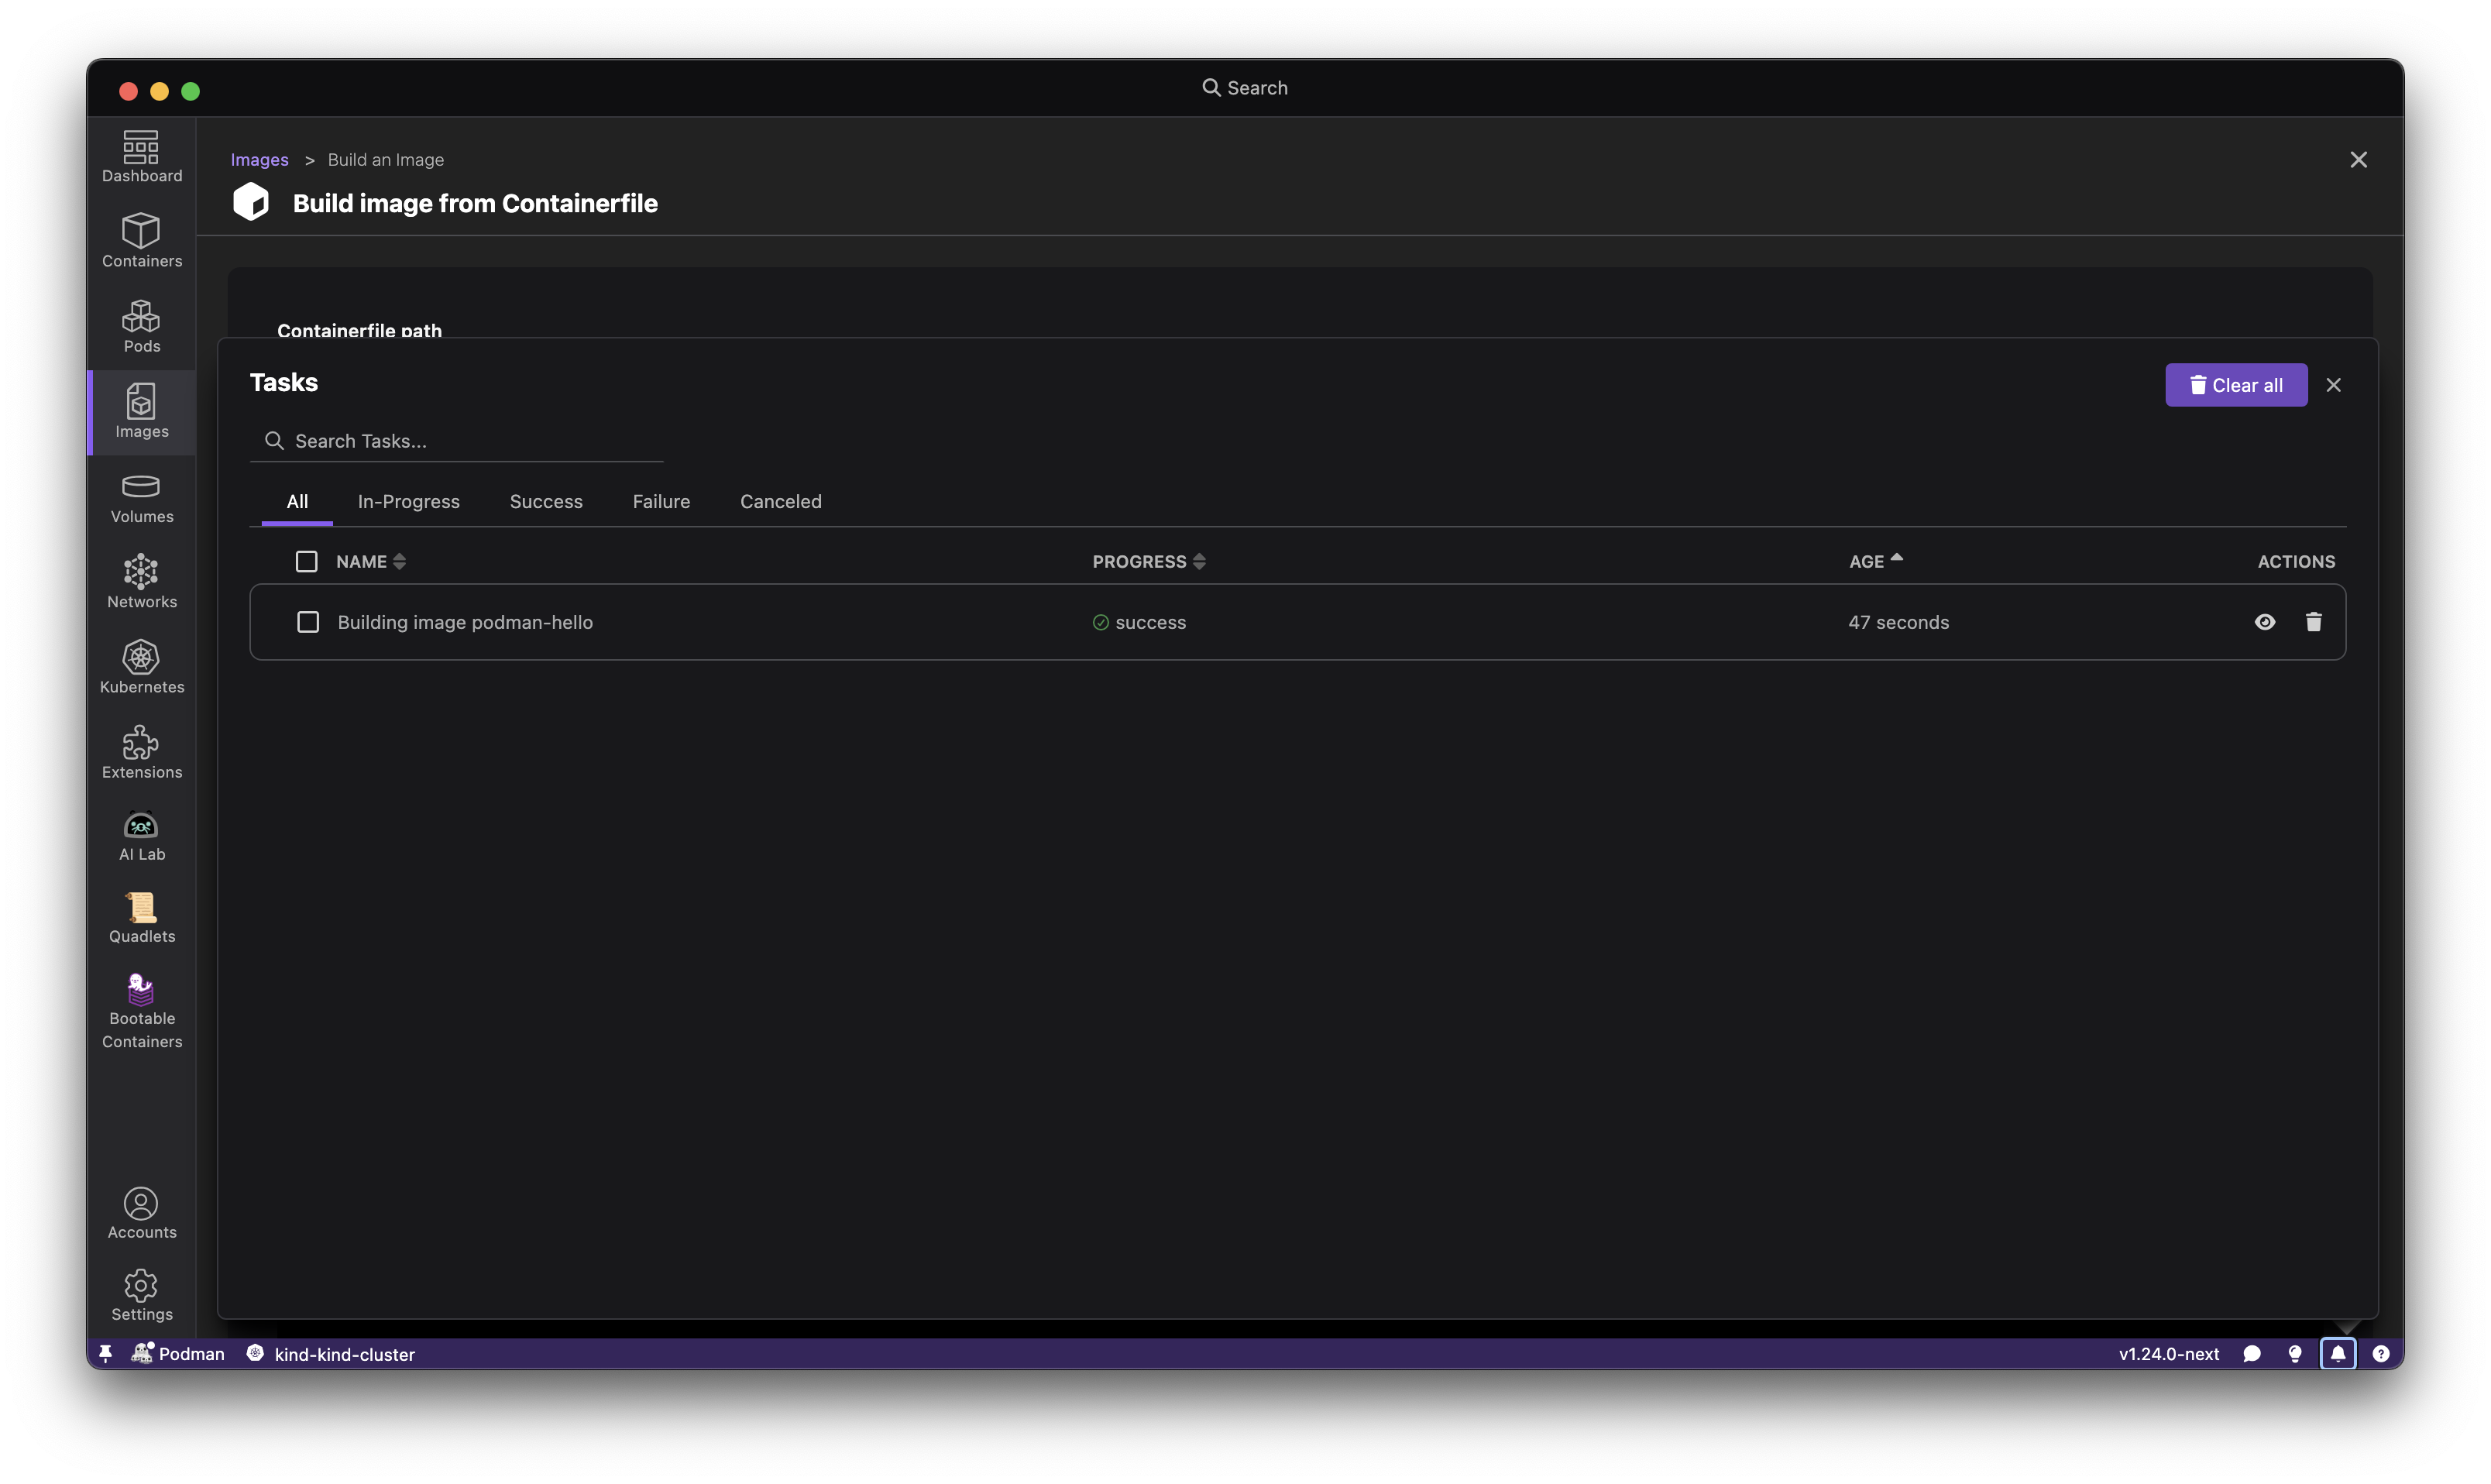
Task: Show In-Progress tasks
Action: [409, 502]
